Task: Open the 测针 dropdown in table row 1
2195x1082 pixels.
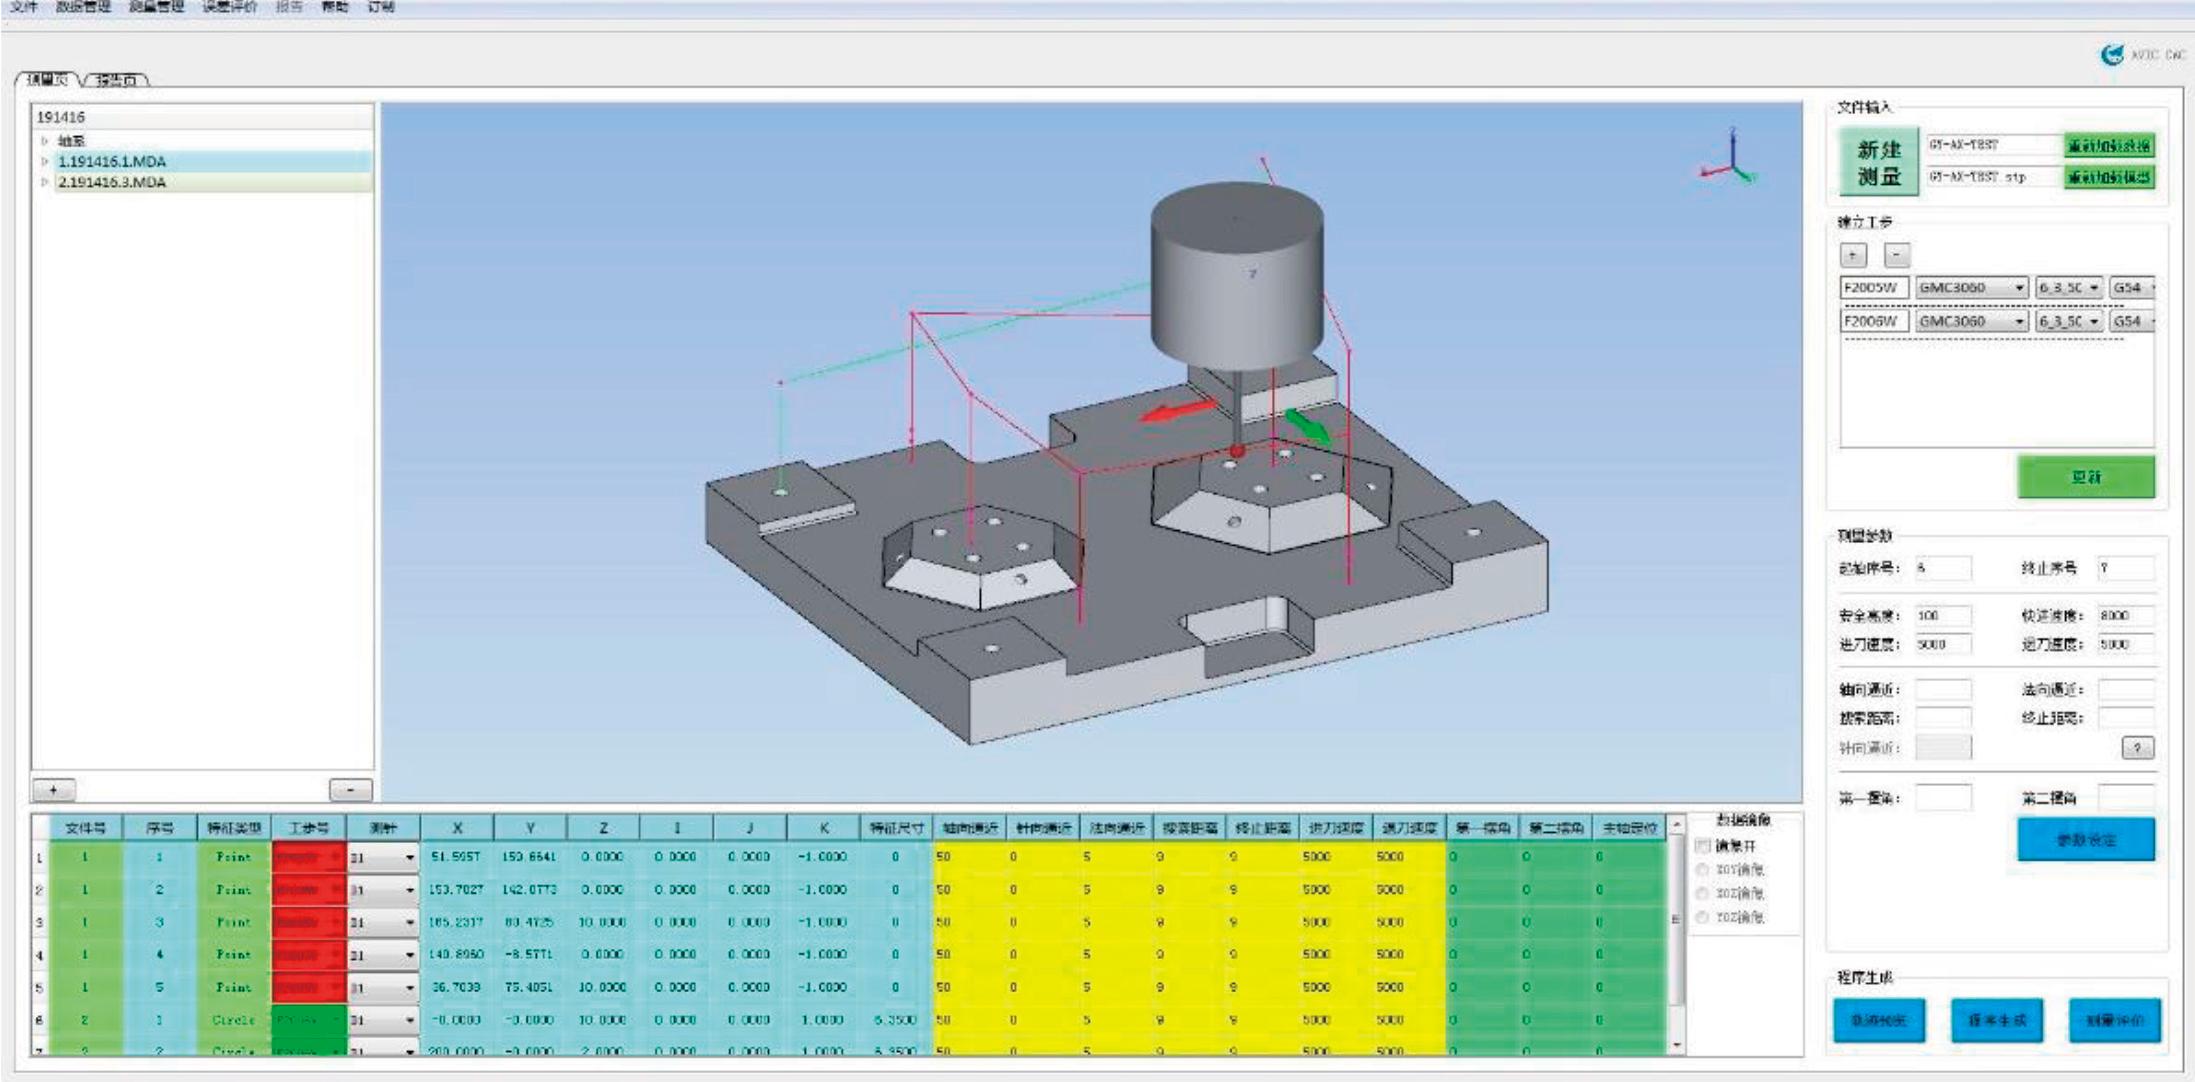Action: click(x=383, y=858)
